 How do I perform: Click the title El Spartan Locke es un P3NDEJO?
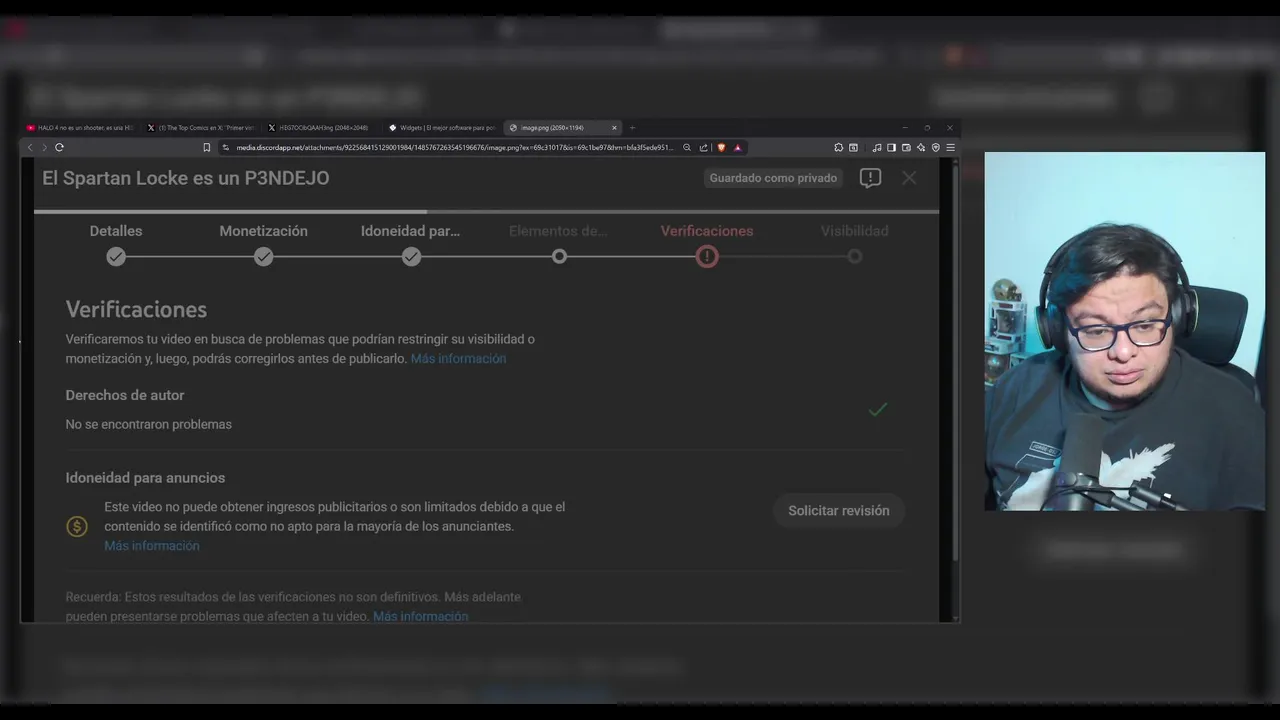(x=186, y=178)
